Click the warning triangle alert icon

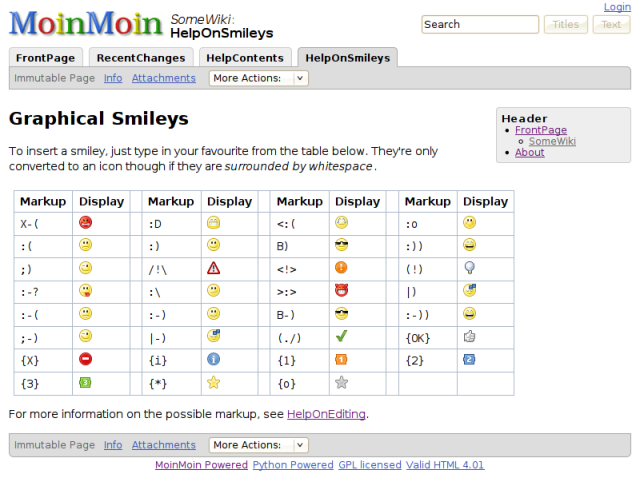tap(213, 268)
